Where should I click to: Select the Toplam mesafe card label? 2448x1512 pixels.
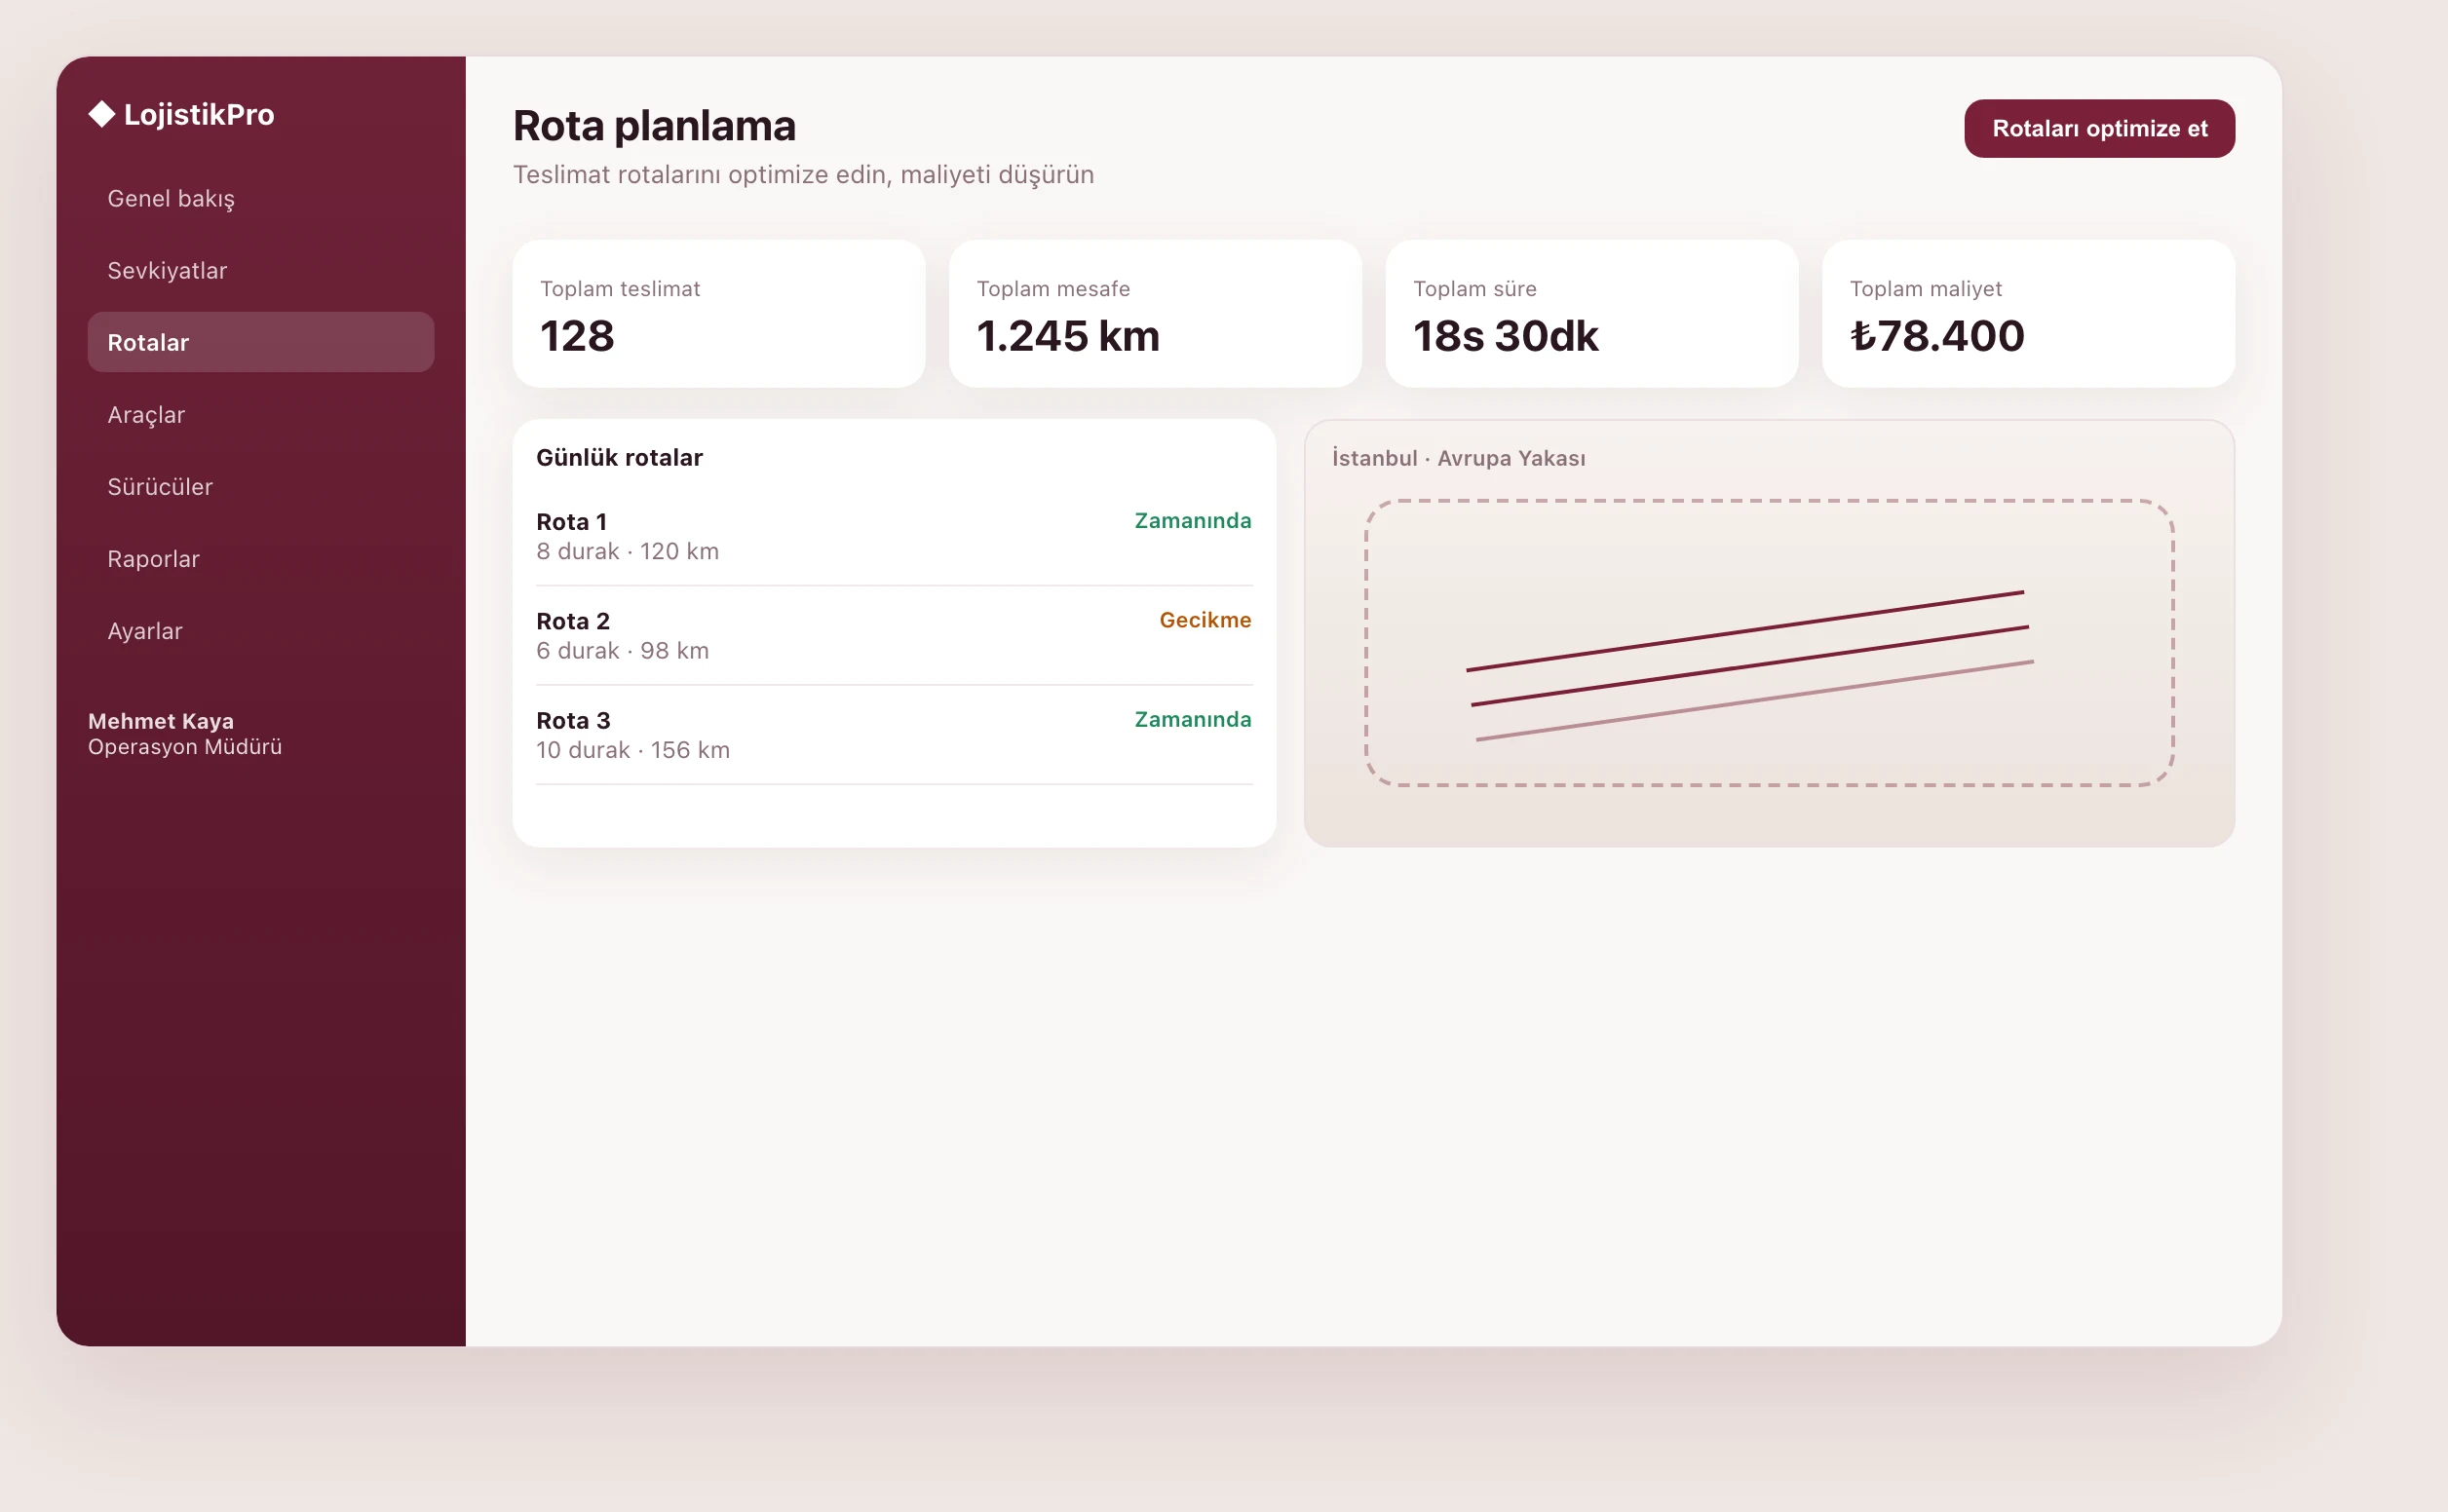1053,289
